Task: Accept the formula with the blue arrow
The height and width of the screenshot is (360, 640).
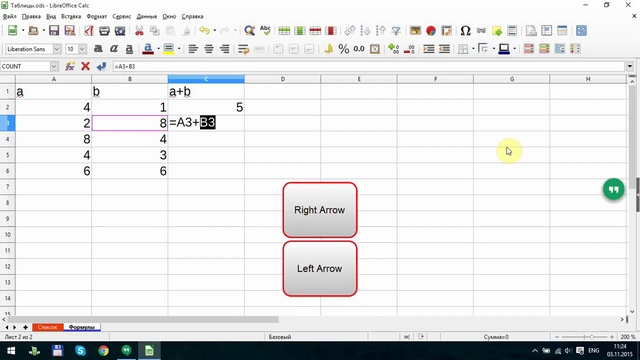Action: (101, 66)
